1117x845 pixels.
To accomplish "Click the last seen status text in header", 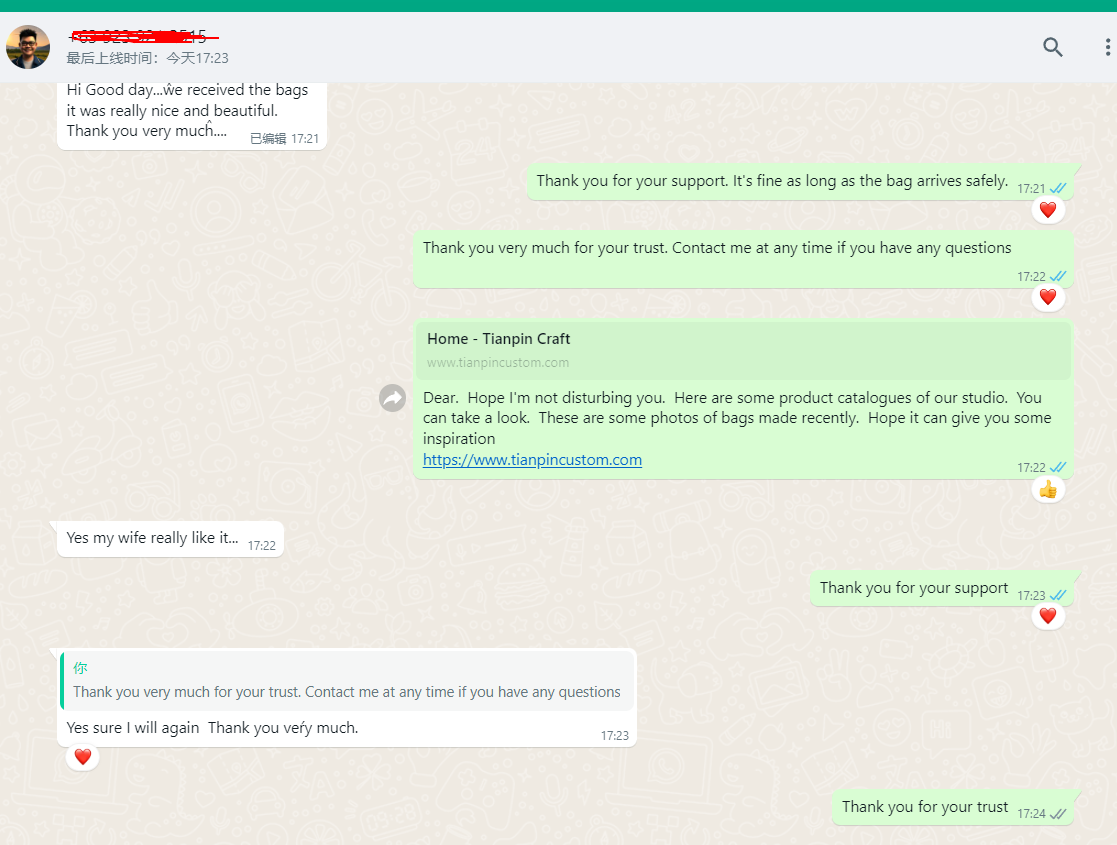I will [x=148, y=58].
